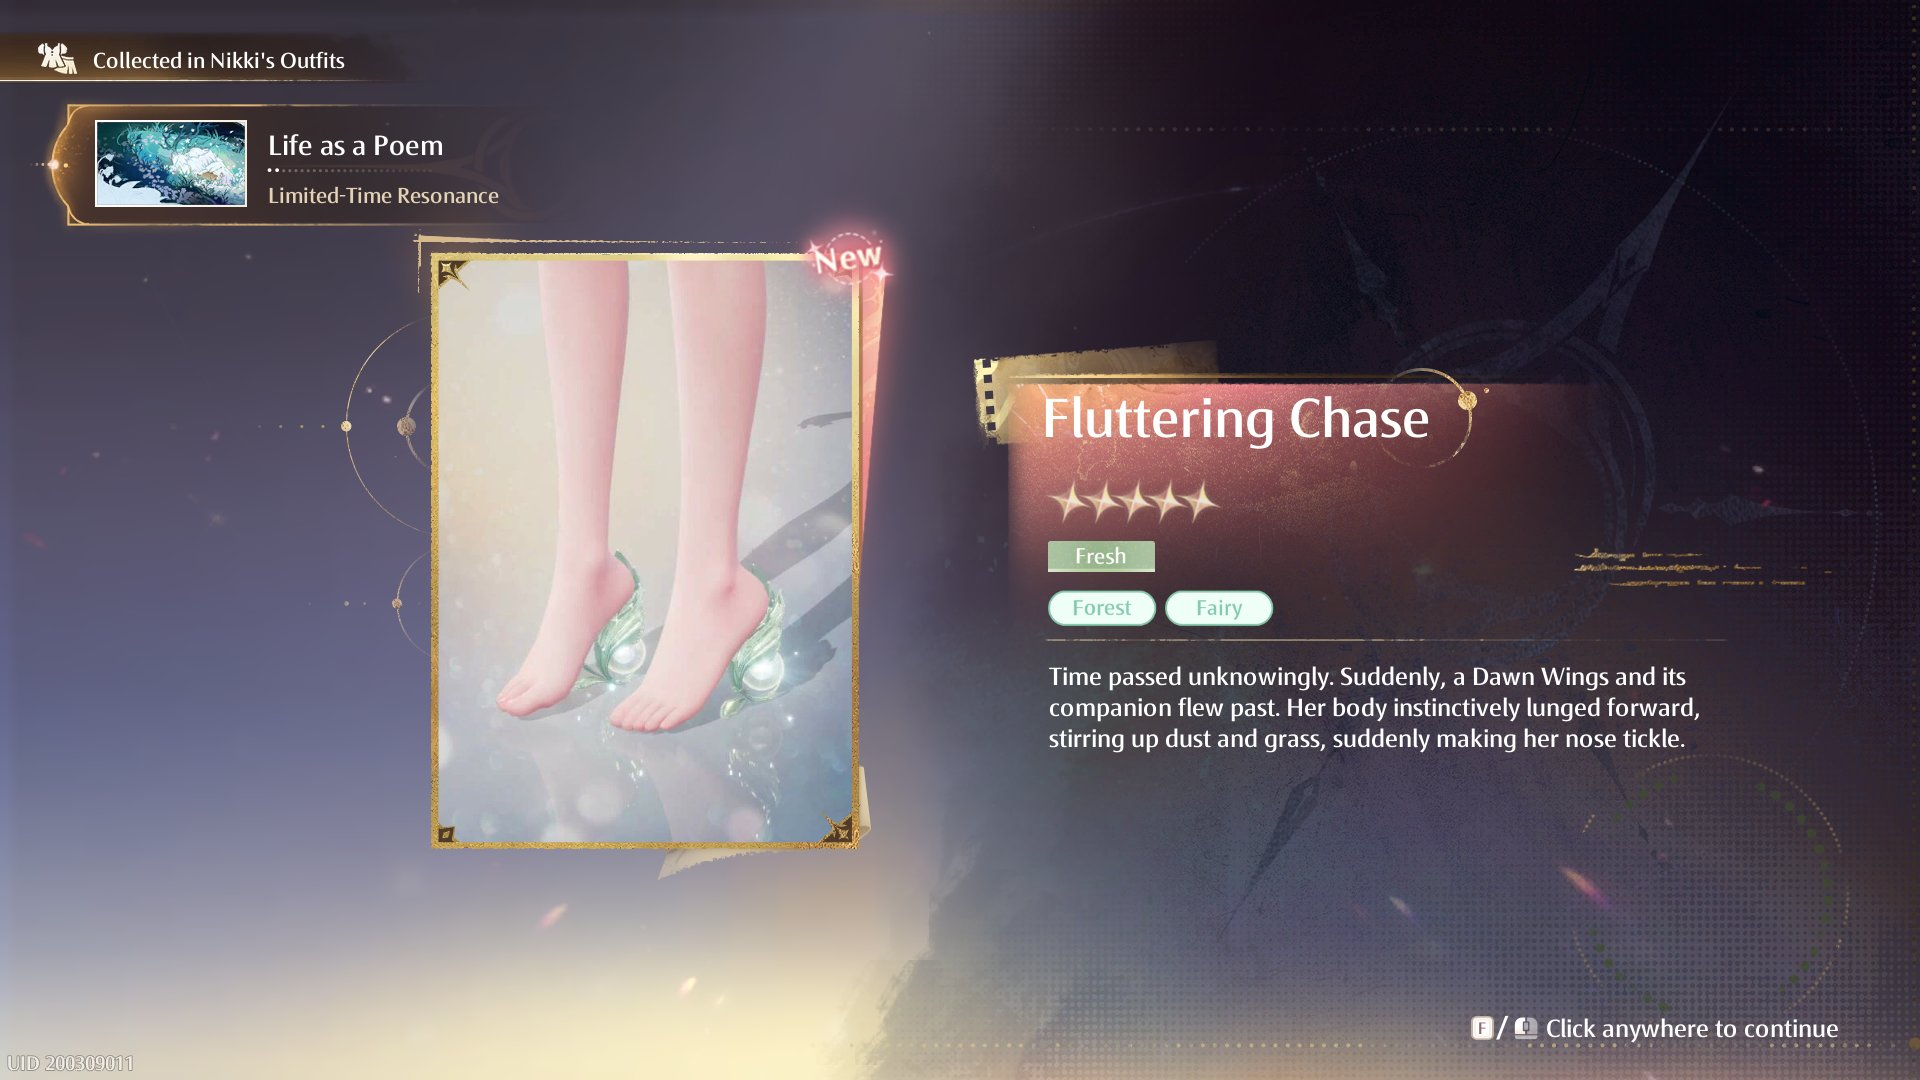Click the Fluttering Chase shoes card image
This screenshot has width=1920, height=1080.
pyautogui.click(x=645, y=550)
